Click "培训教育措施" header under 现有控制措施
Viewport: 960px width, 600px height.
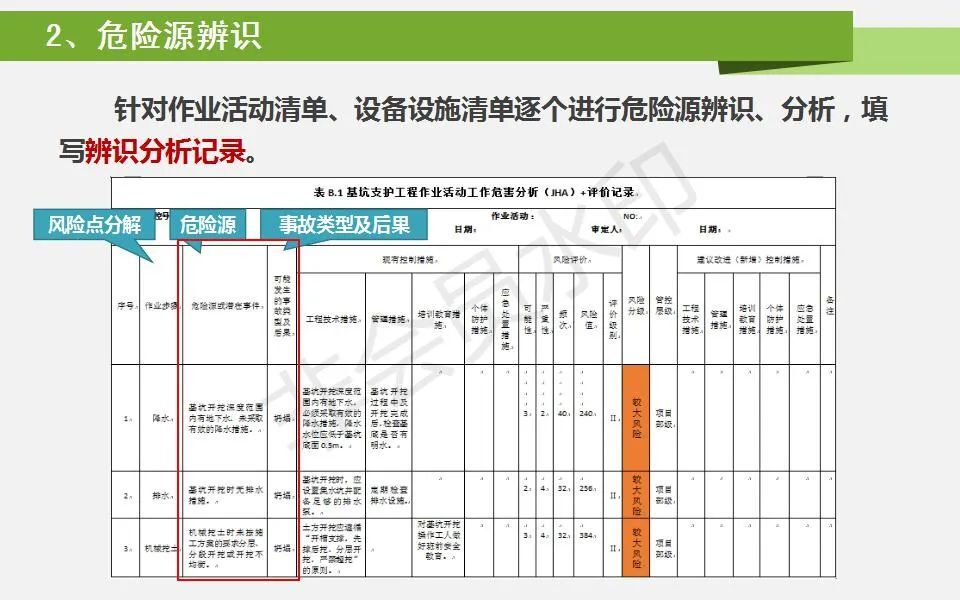tap(438, 319)
